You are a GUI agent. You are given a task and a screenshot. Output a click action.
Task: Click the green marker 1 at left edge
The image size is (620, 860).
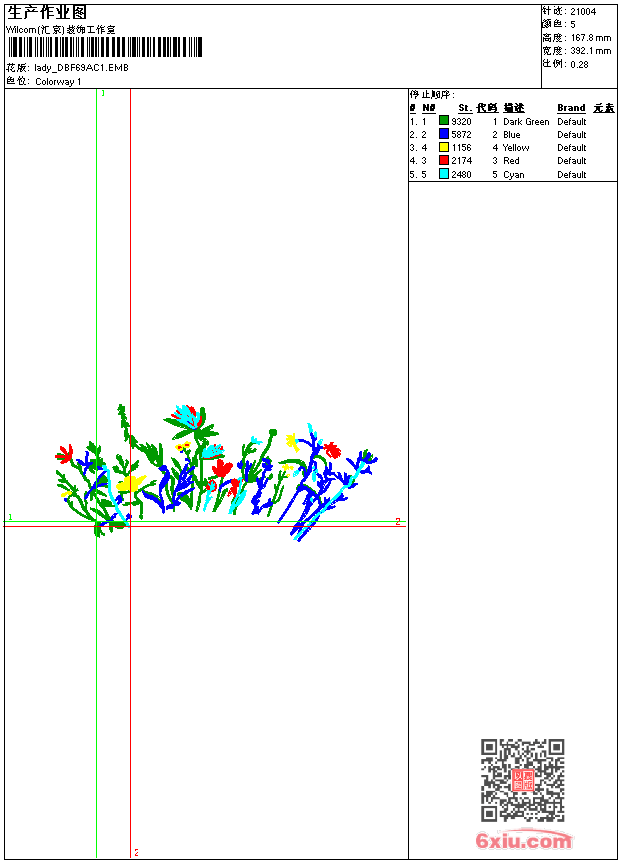[10, 517]
